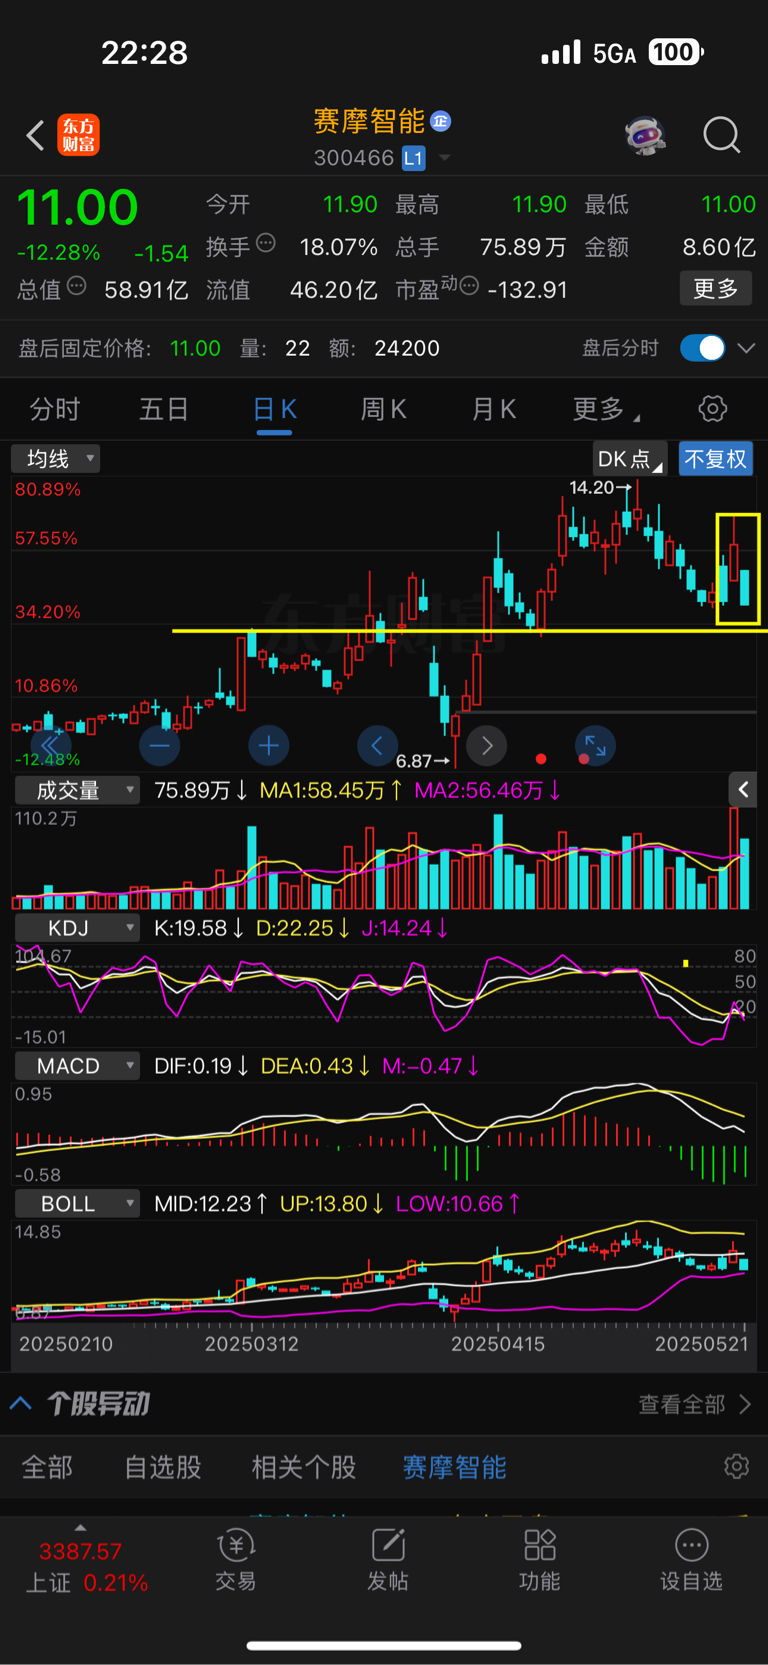Switch to 分时 chart tab
768x1665 pixels.
point(55,409)
